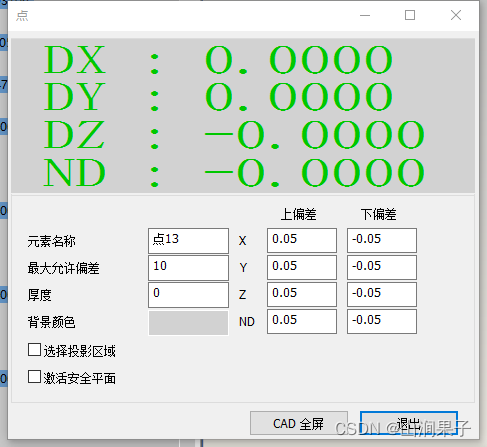Enable the 选择投影区域 checkbox
Image resolution: width=487 pixels, height=447 pixels.
coord(34,350)
